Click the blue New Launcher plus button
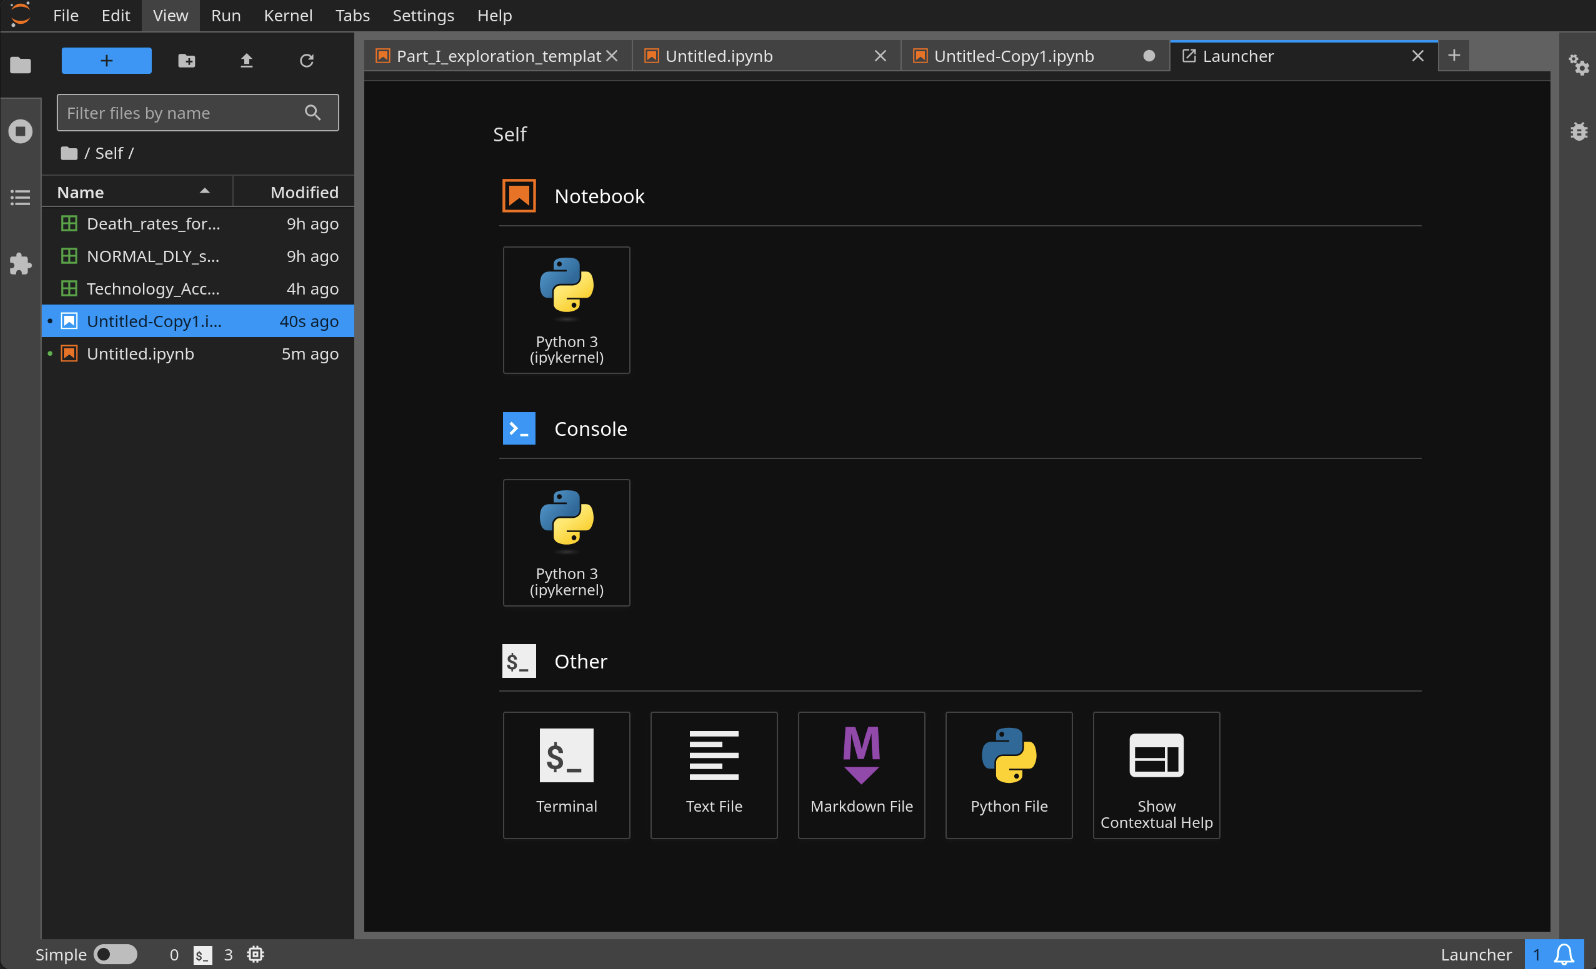The image size is (1596, 969). [107, 61]
